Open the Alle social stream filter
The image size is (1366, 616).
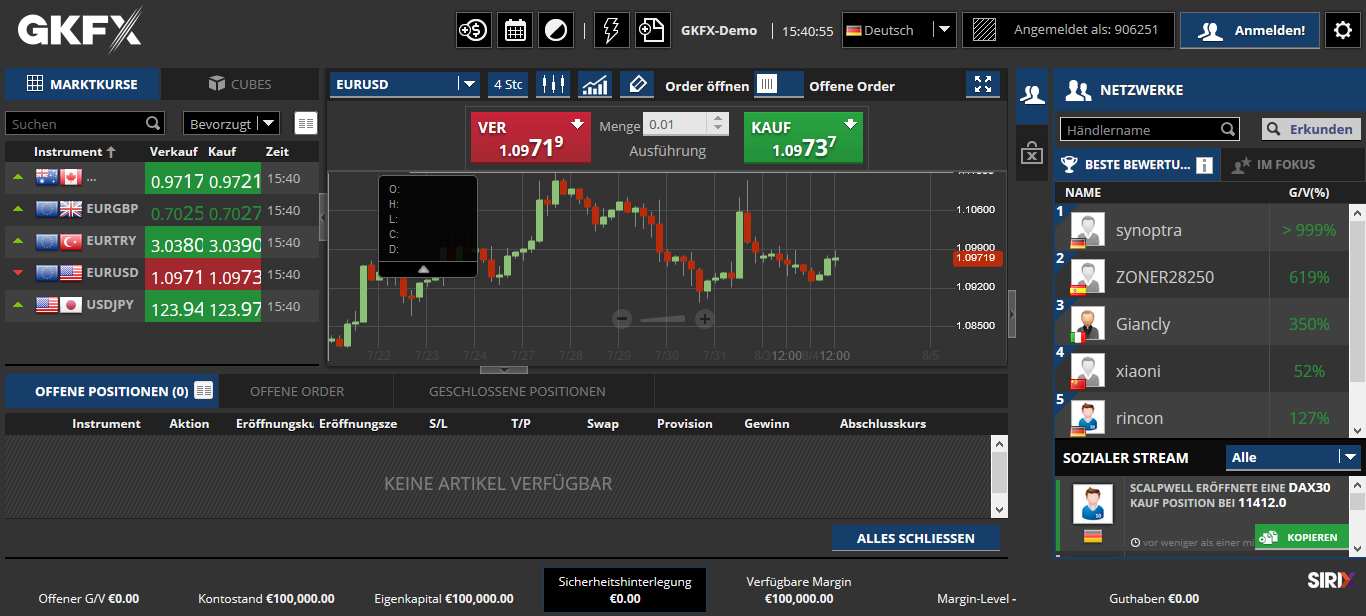[x=1294, y=457]
